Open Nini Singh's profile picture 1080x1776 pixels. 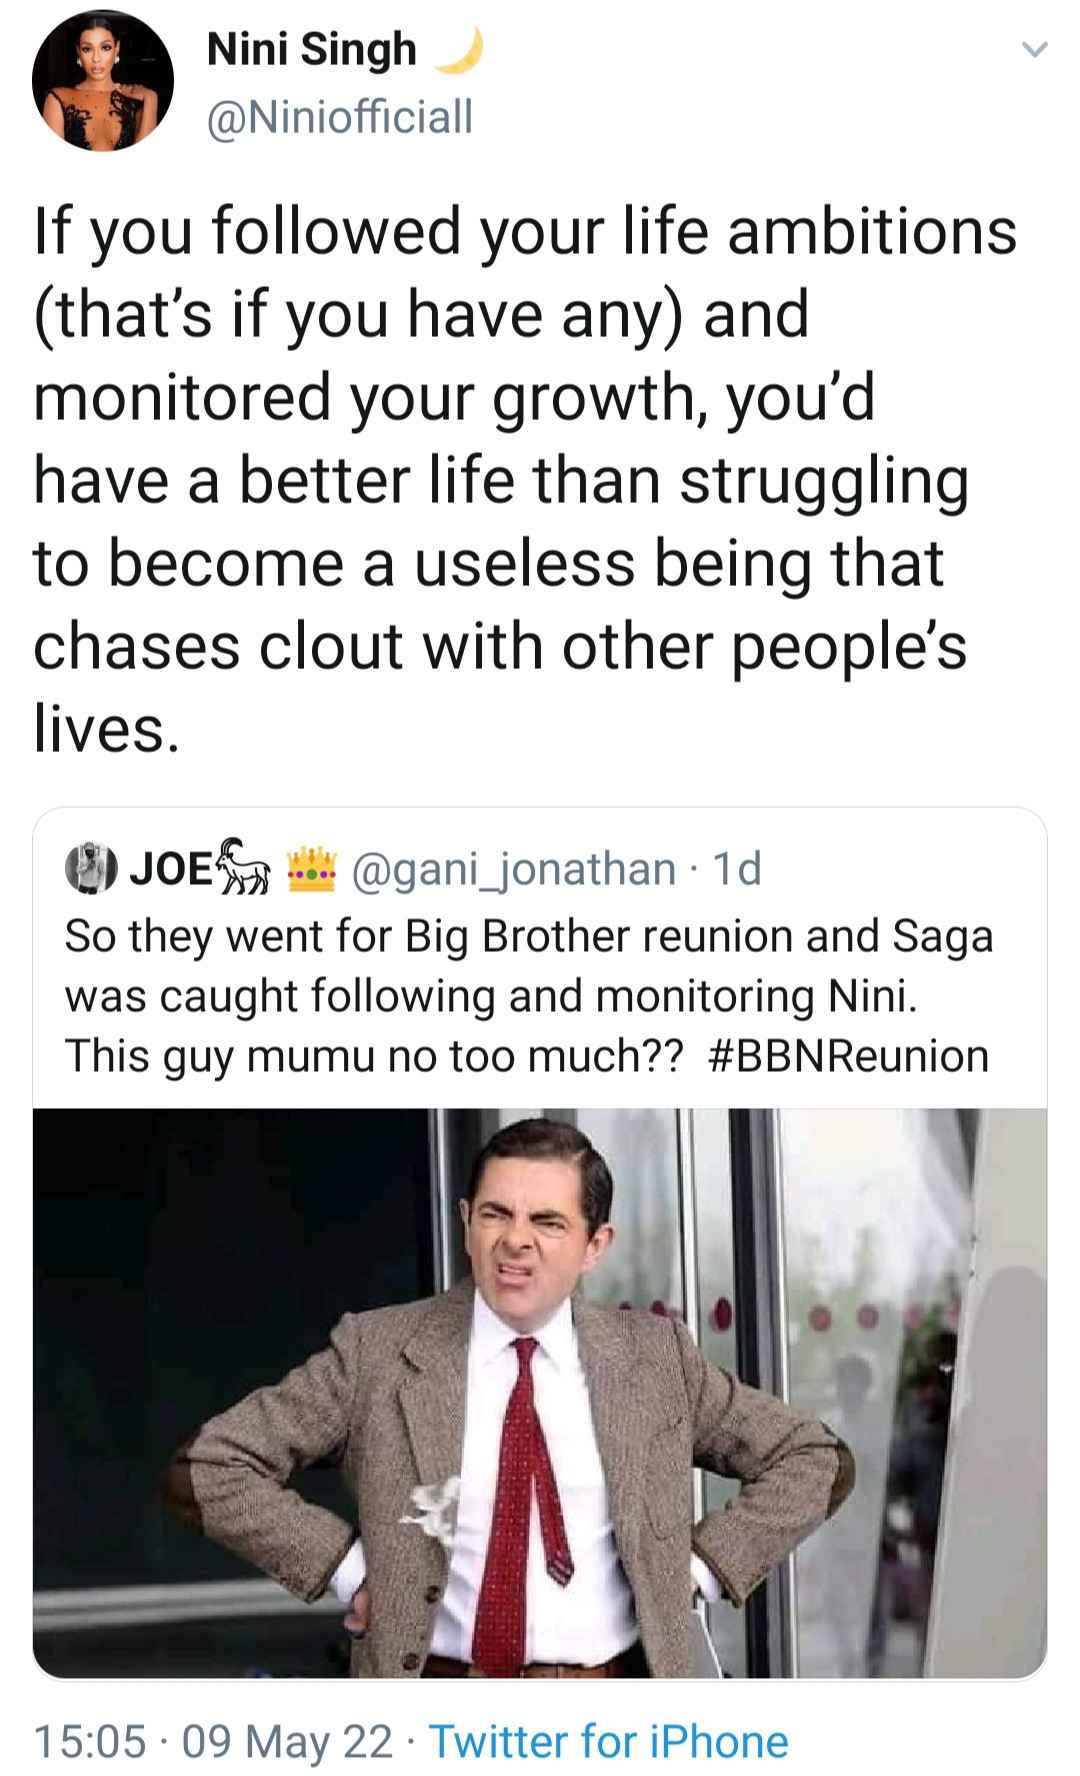coord(103,81)
